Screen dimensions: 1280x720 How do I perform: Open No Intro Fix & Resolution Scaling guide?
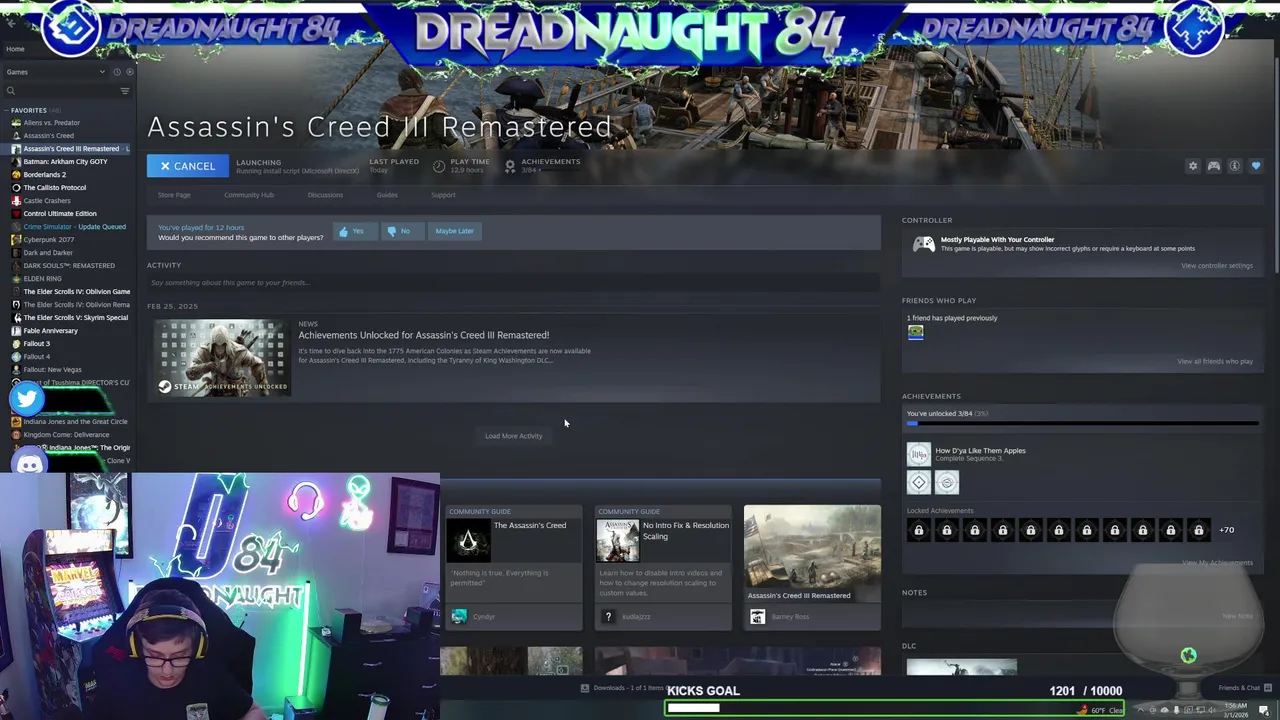(662, 568)
